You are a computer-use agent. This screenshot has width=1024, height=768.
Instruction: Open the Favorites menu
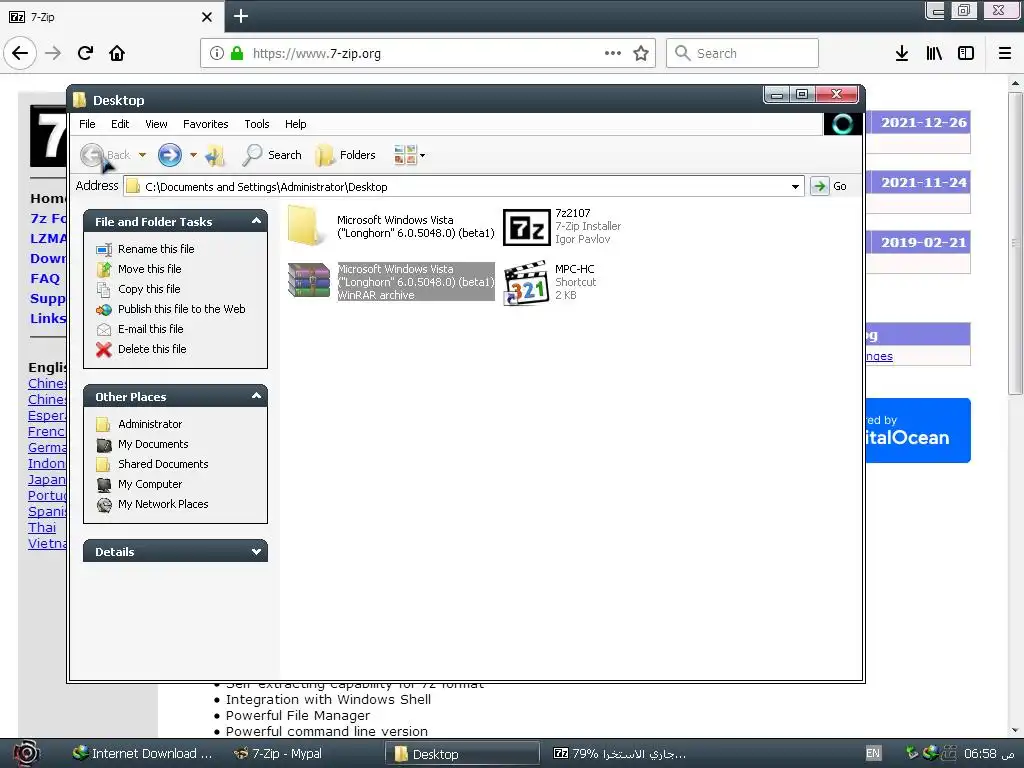[206, 124]
